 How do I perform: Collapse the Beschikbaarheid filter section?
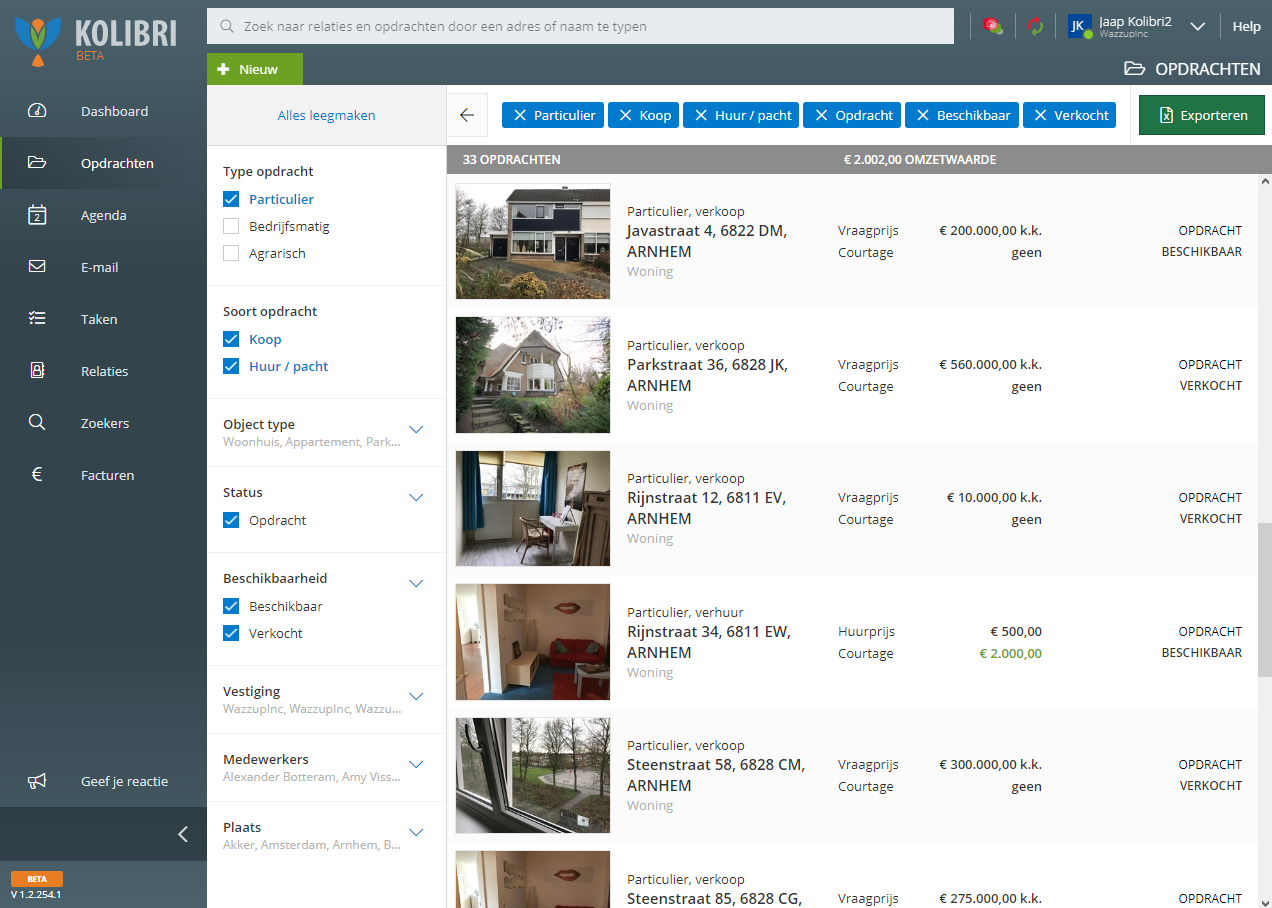pyautogui.click(x=417, y=583)
